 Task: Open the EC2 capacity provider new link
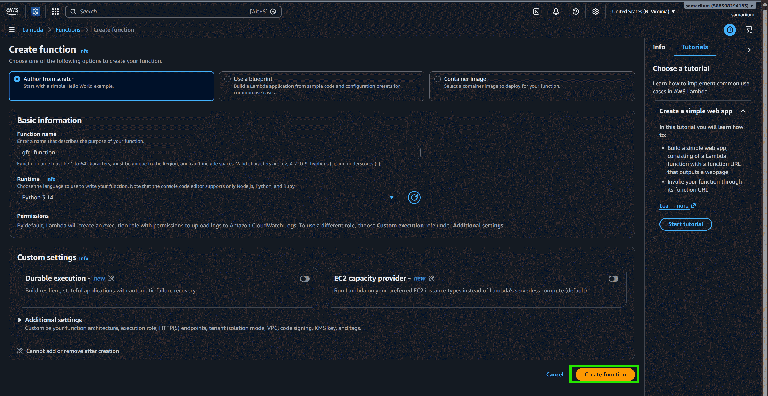coord(424,278)
